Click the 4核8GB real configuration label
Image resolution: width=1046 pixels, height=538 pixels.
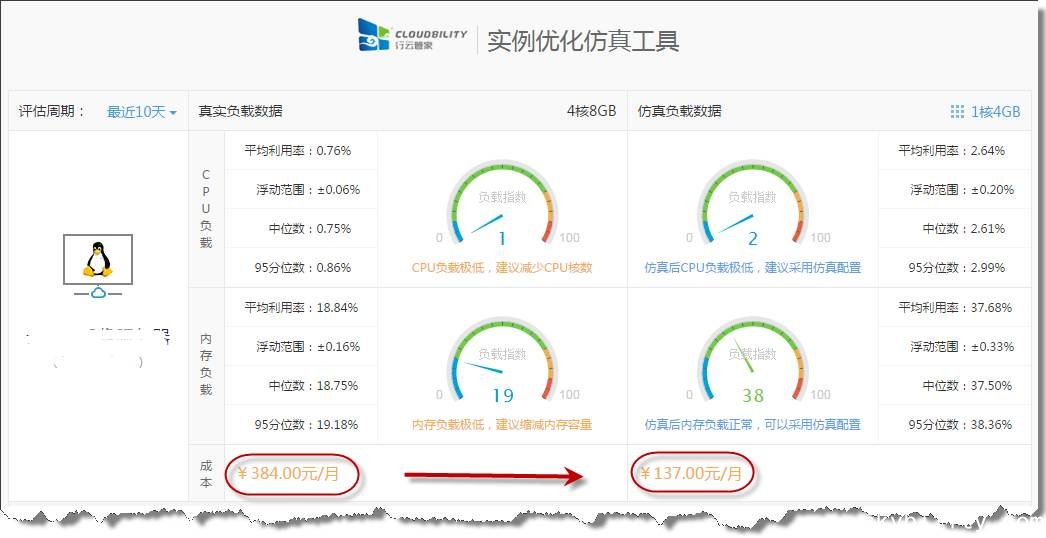591,112
